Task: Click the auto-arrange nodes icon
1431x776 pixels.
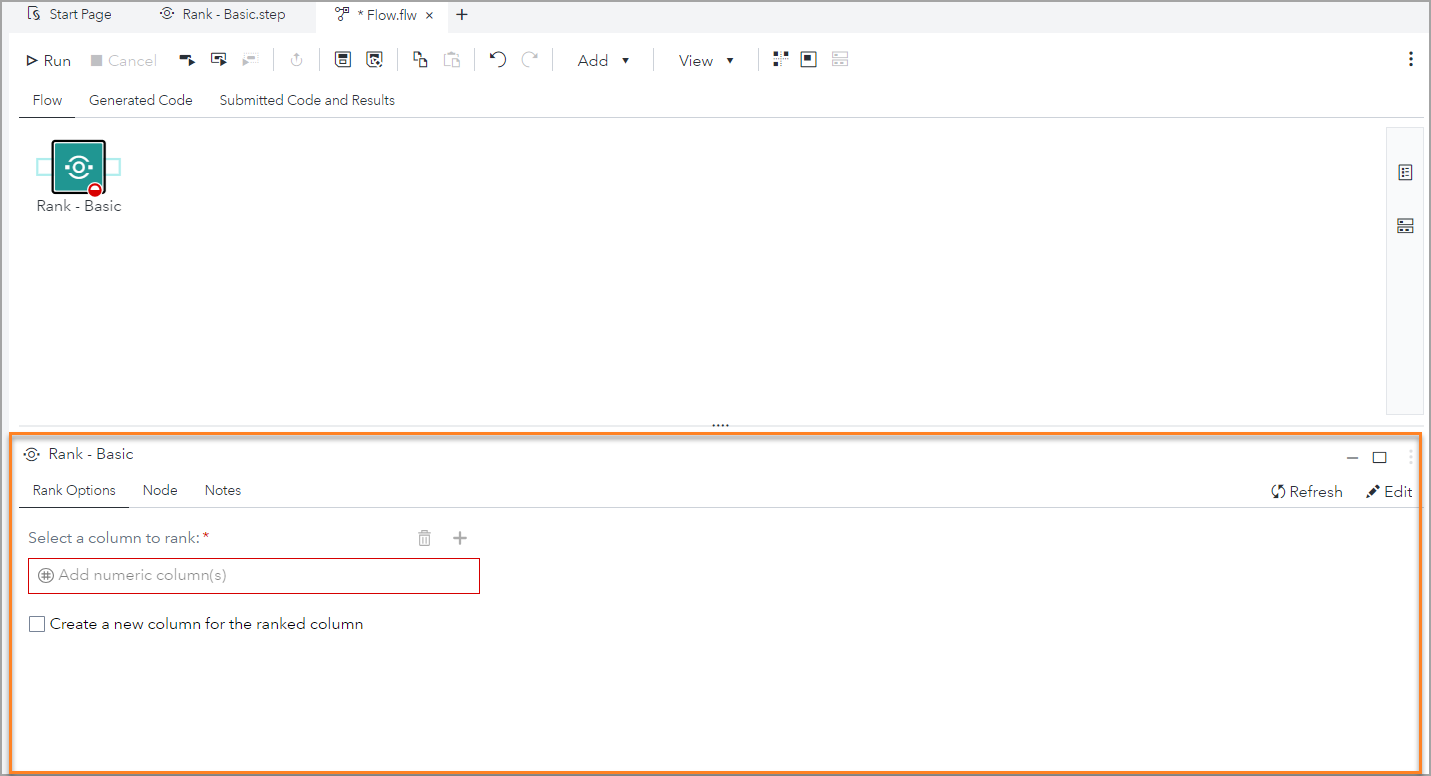Action: pyautogui.click(x=780, y=59)
